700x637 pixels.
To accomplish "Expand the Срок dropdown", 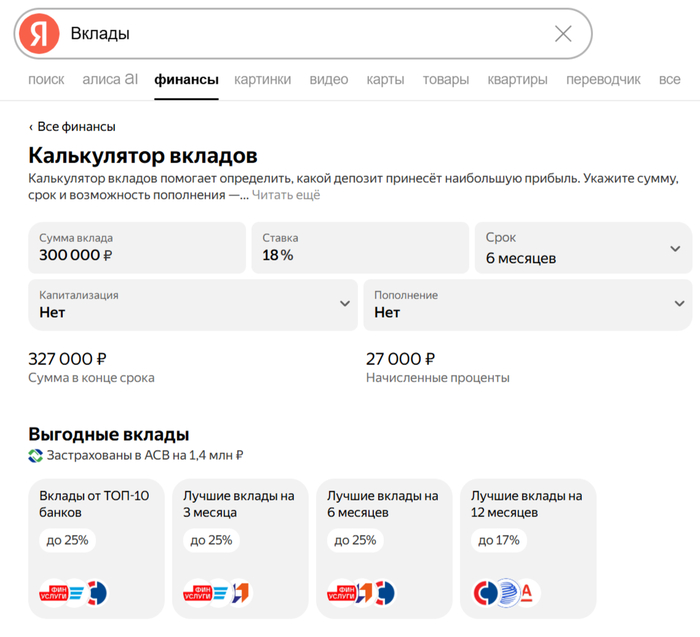I will pos(583,248).
